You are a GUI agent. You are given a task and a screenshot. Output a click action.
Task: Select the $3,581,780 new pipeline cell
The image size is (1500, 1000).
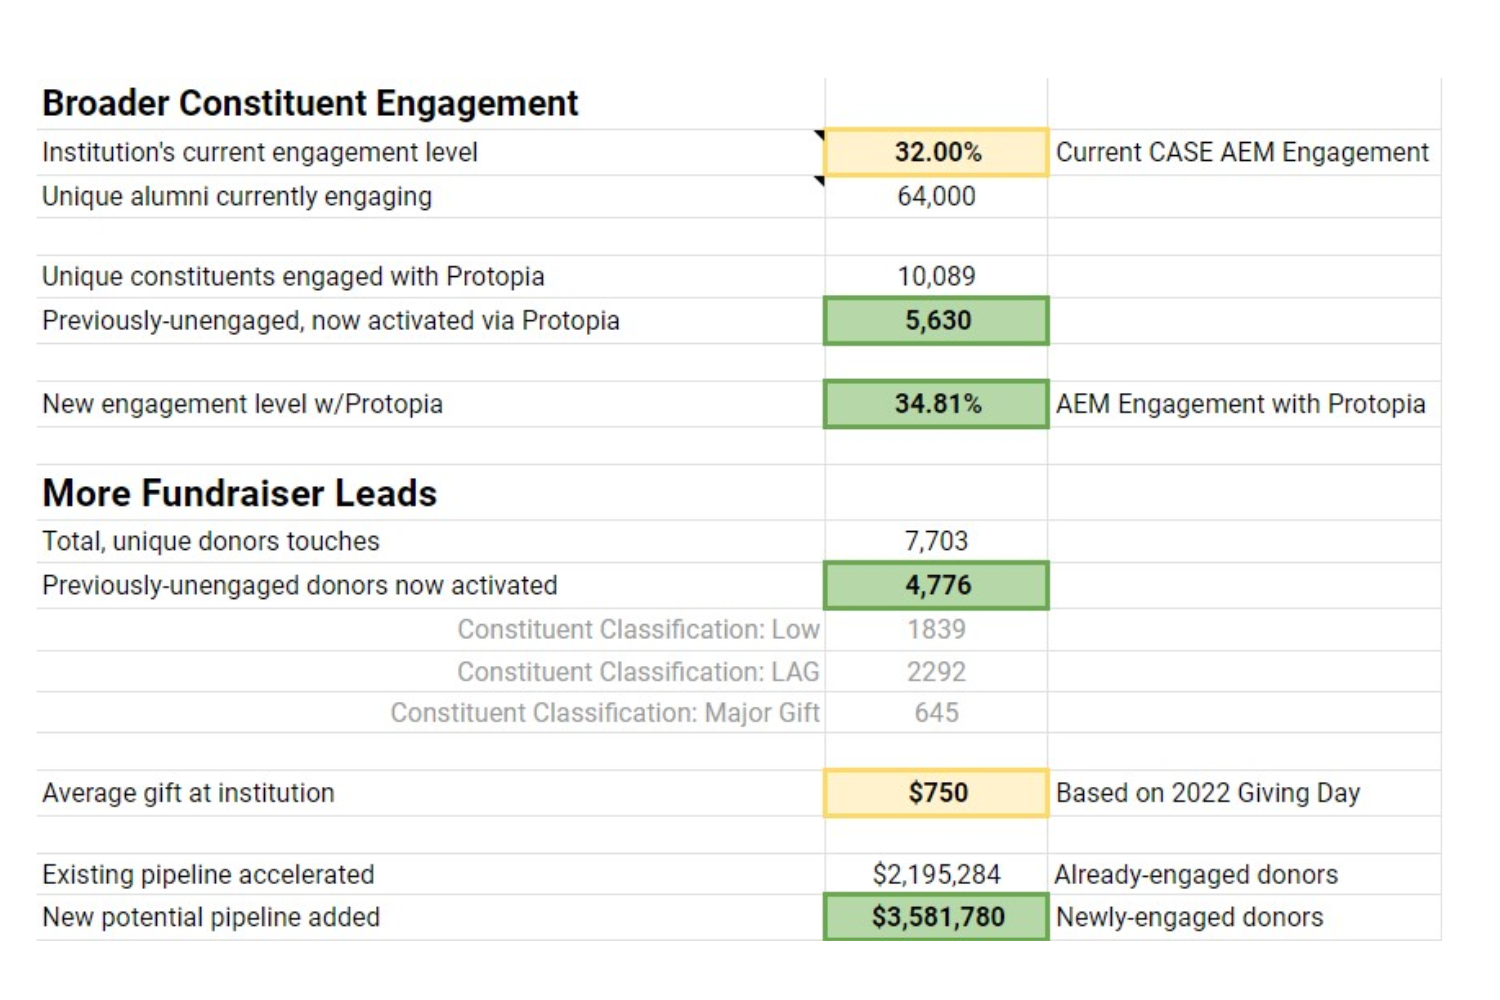[x=937, y=917]
